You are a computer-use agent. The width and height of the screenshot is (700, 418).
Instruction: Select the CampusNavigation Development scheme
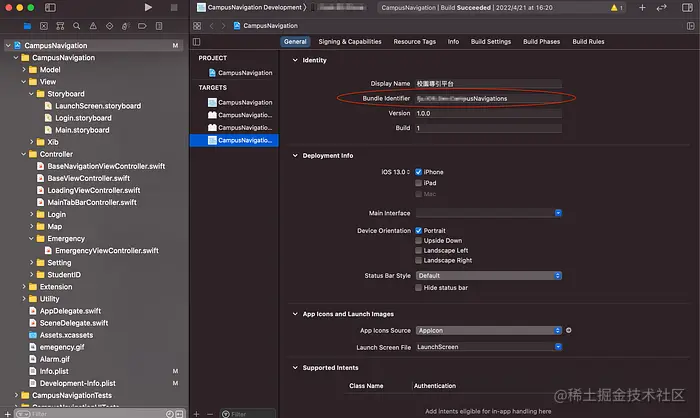(250, 7)
